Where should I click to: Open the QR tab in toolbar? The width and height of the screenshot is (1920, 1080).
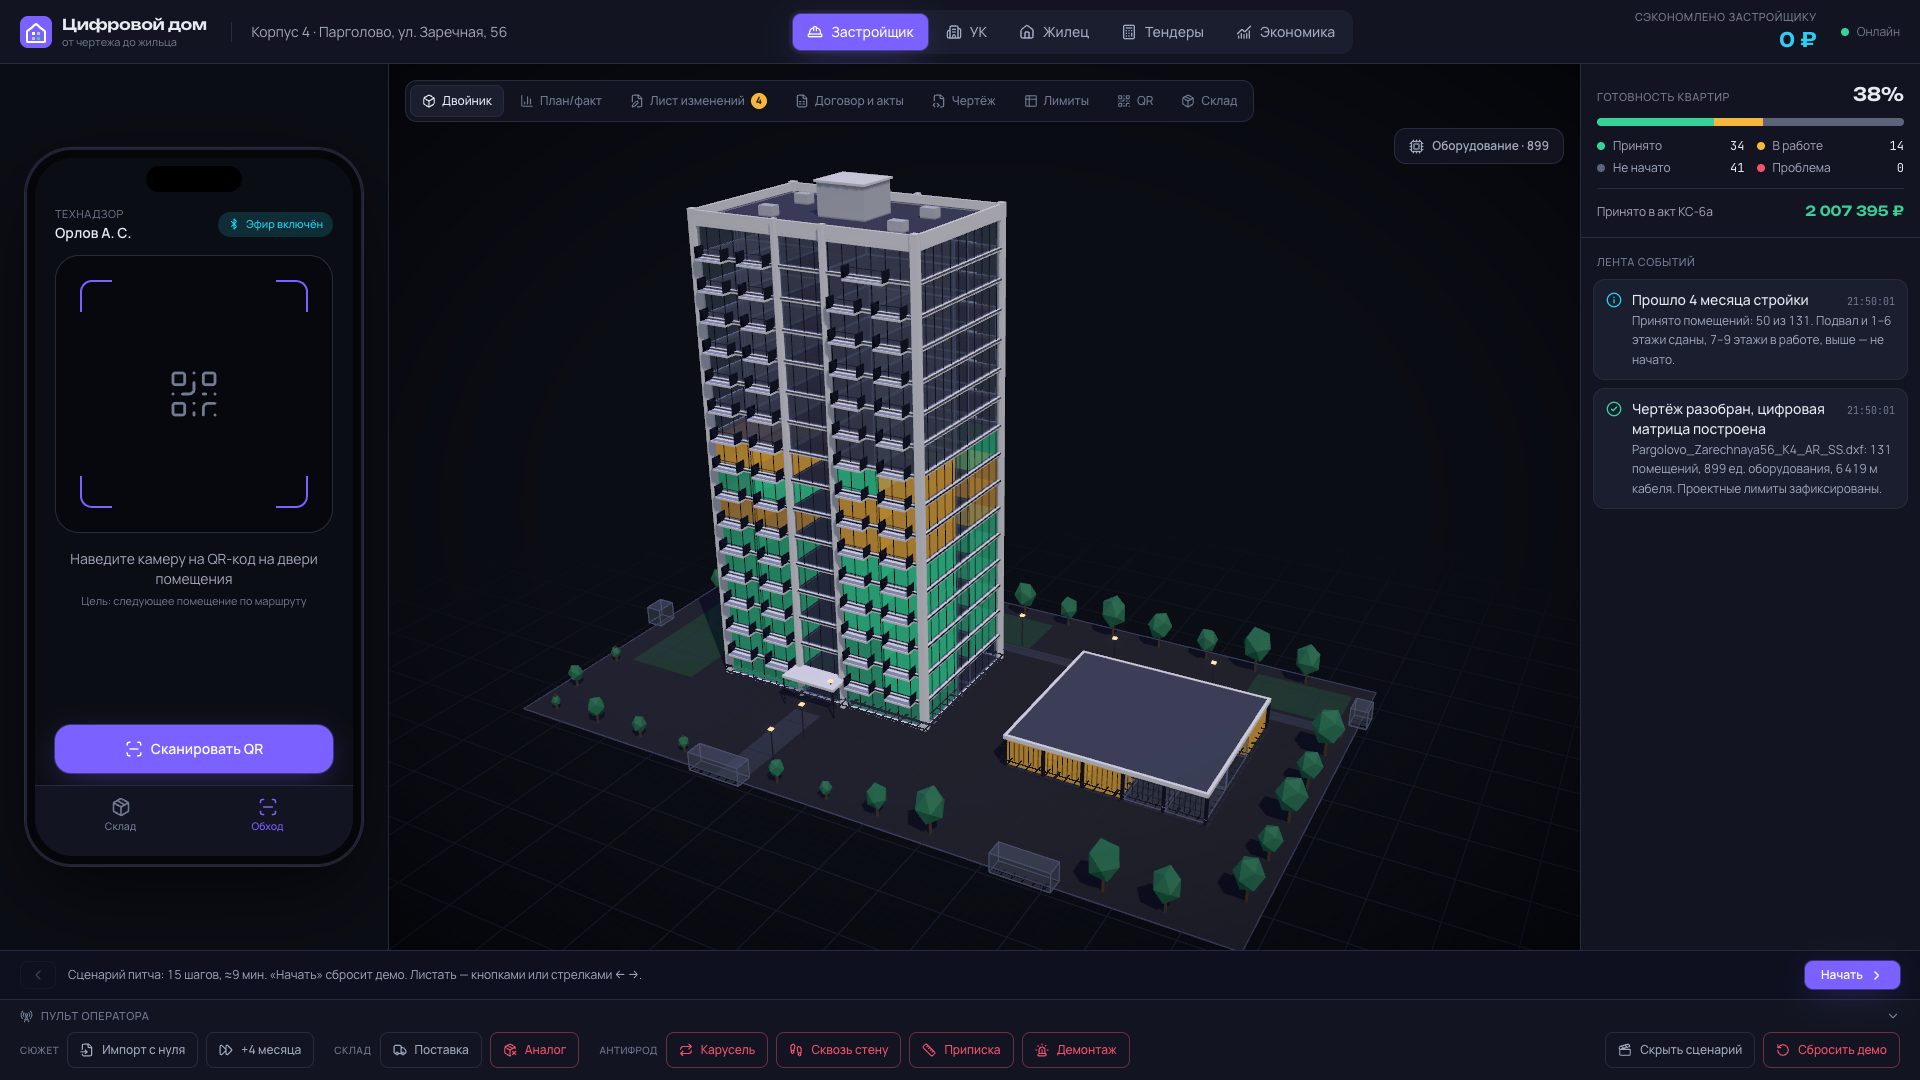pos(1135,101)
